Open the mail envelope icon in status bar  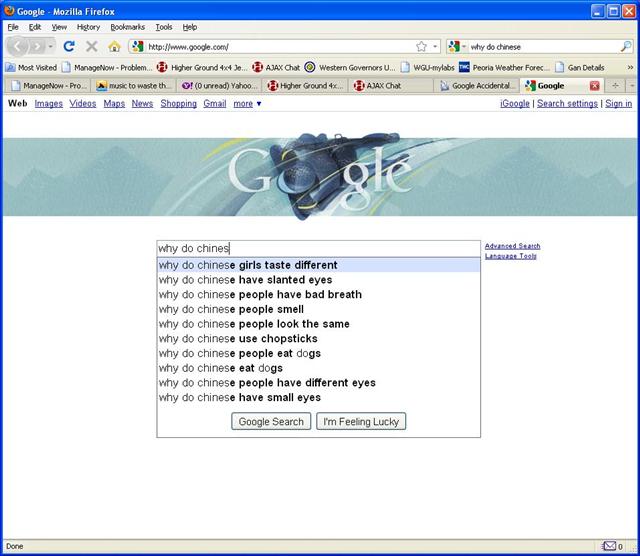click(x=609, y=546)
